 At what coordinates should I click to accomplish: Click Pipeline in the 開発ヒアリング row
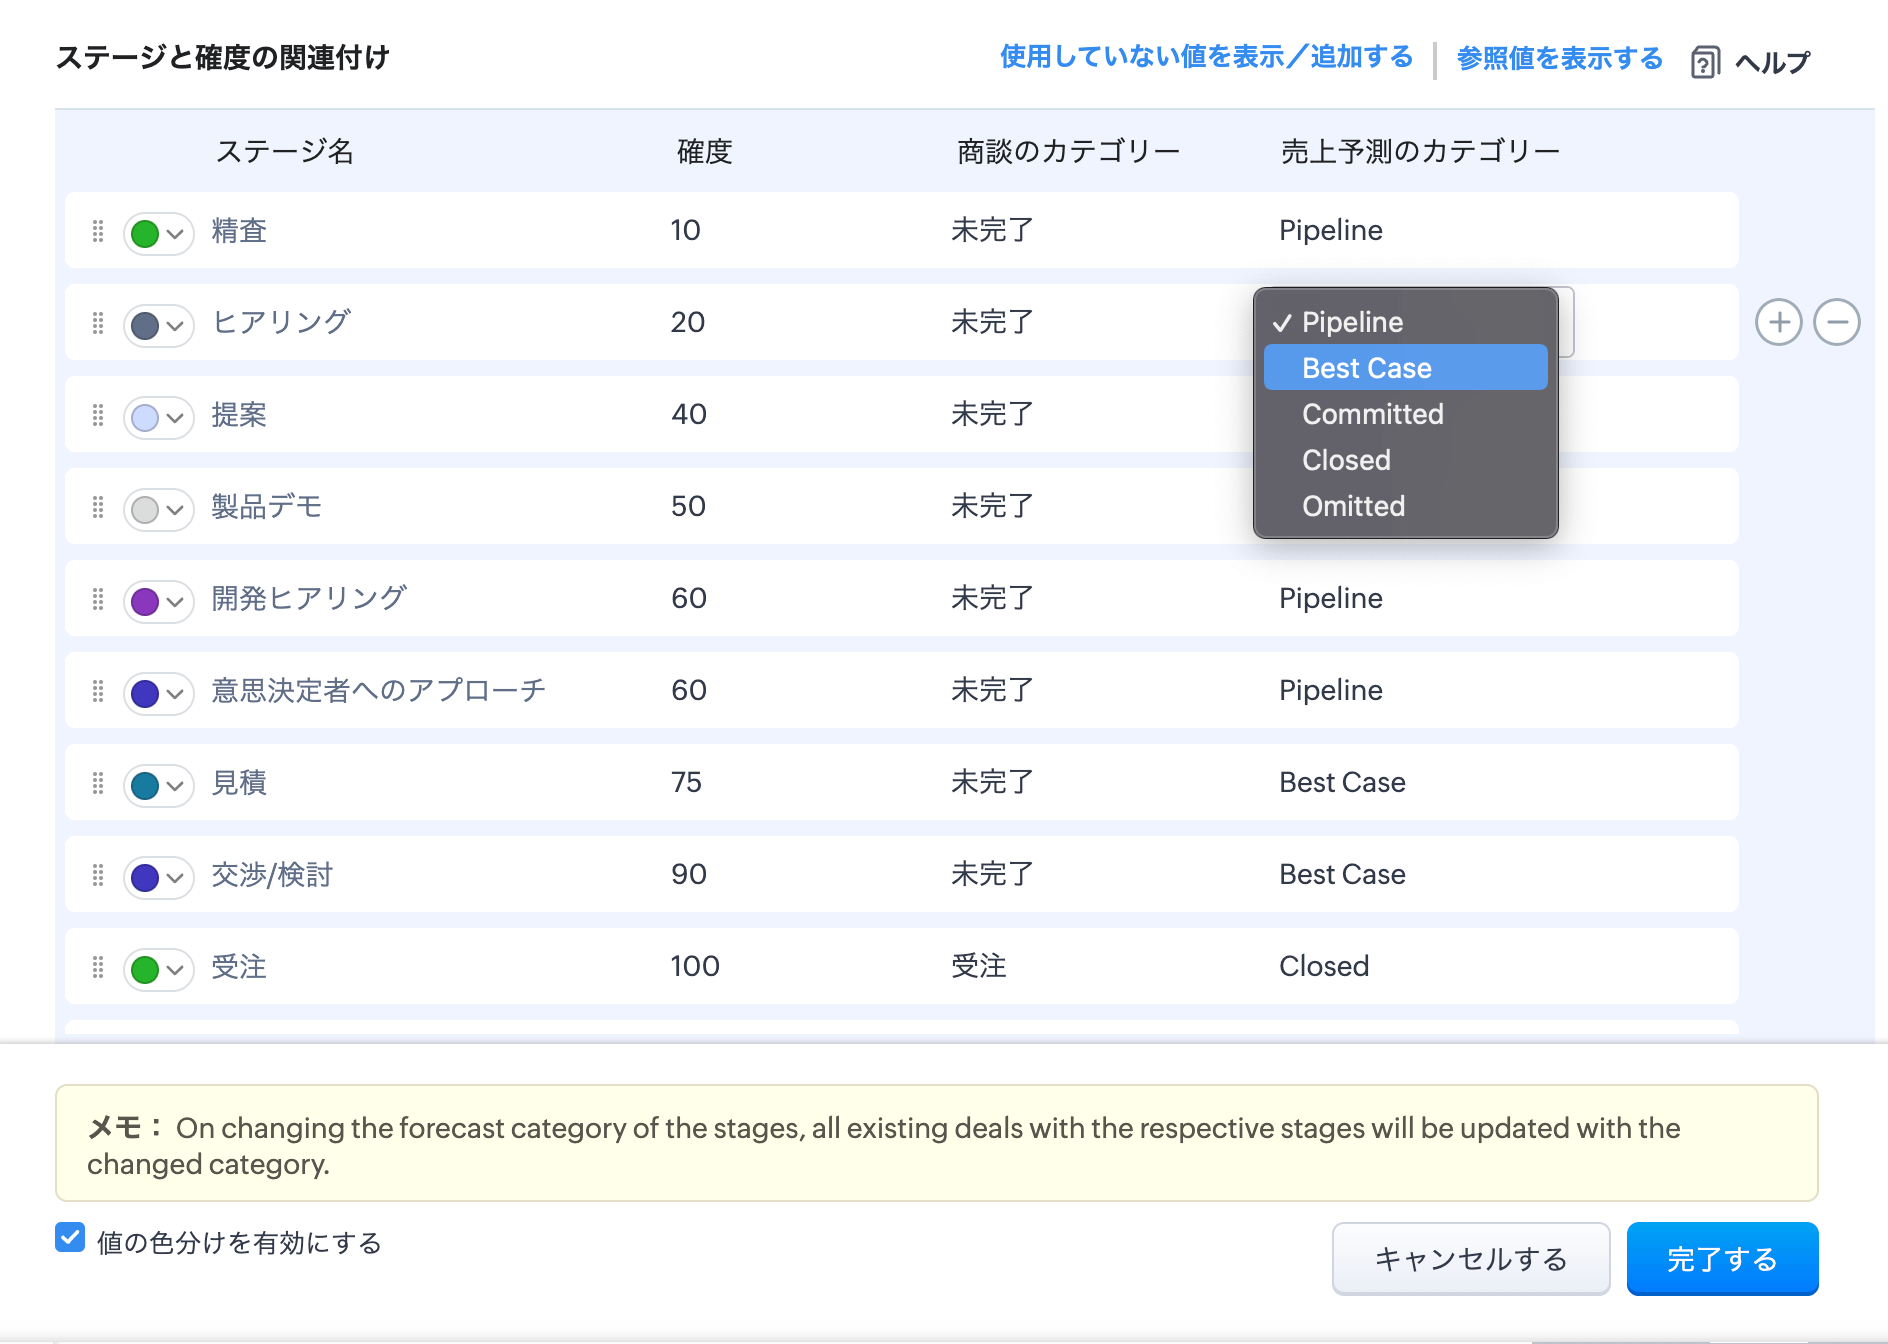pos(1331,598)
